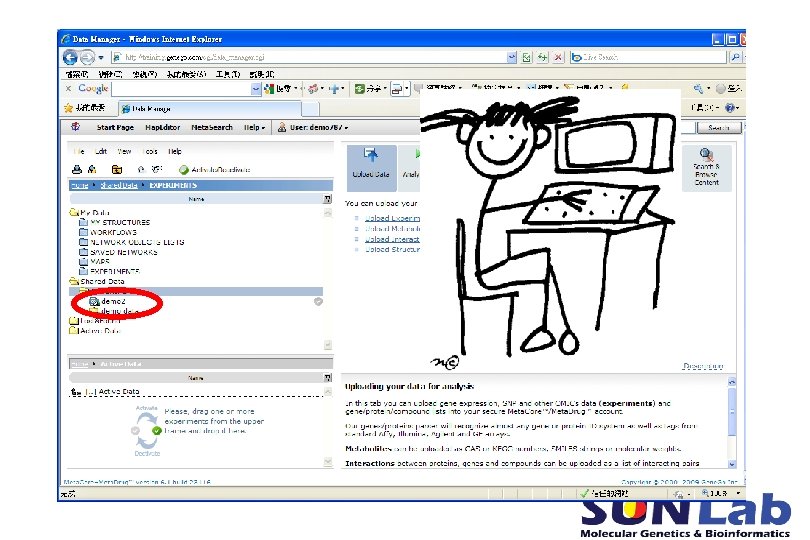Open the recent pages dropdown beside Forward

(101, 58)
